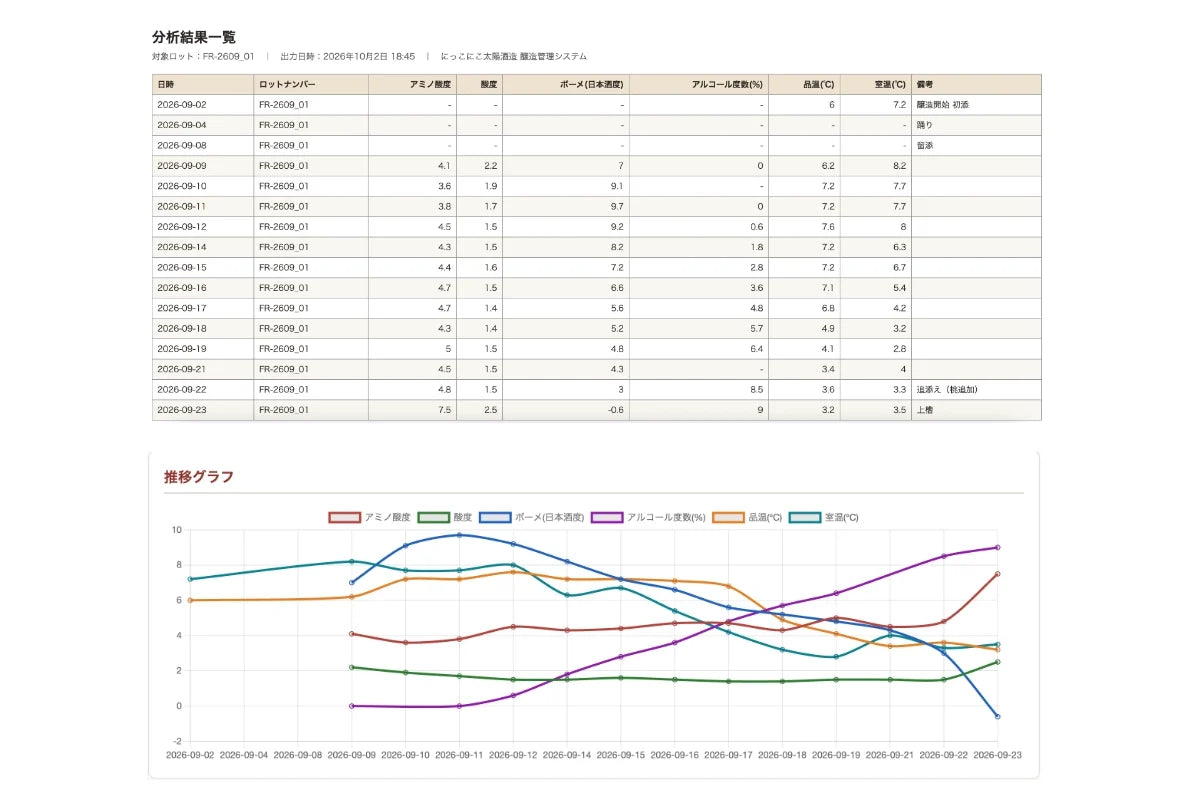Click orange 品温 point at 2026-09-02
Viewport: 1200px width, 800px height.
(x=190, y=600)
